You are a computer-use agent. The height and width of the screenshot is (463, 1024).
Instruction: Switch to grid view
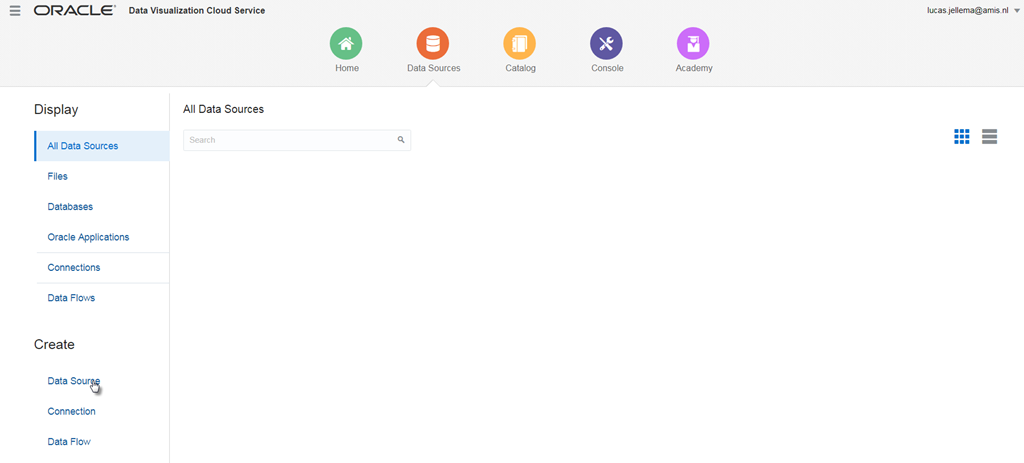click(962, 136)
